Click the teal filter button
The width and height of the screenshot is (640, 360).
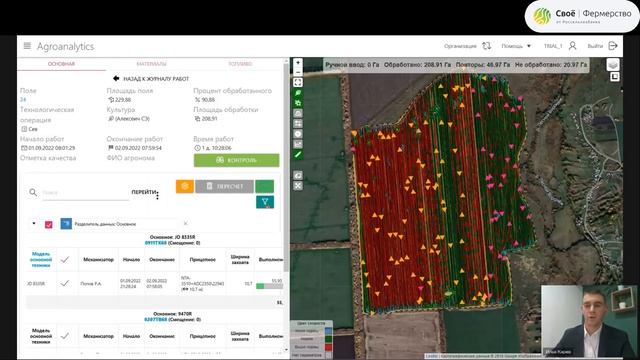(265, 202)
